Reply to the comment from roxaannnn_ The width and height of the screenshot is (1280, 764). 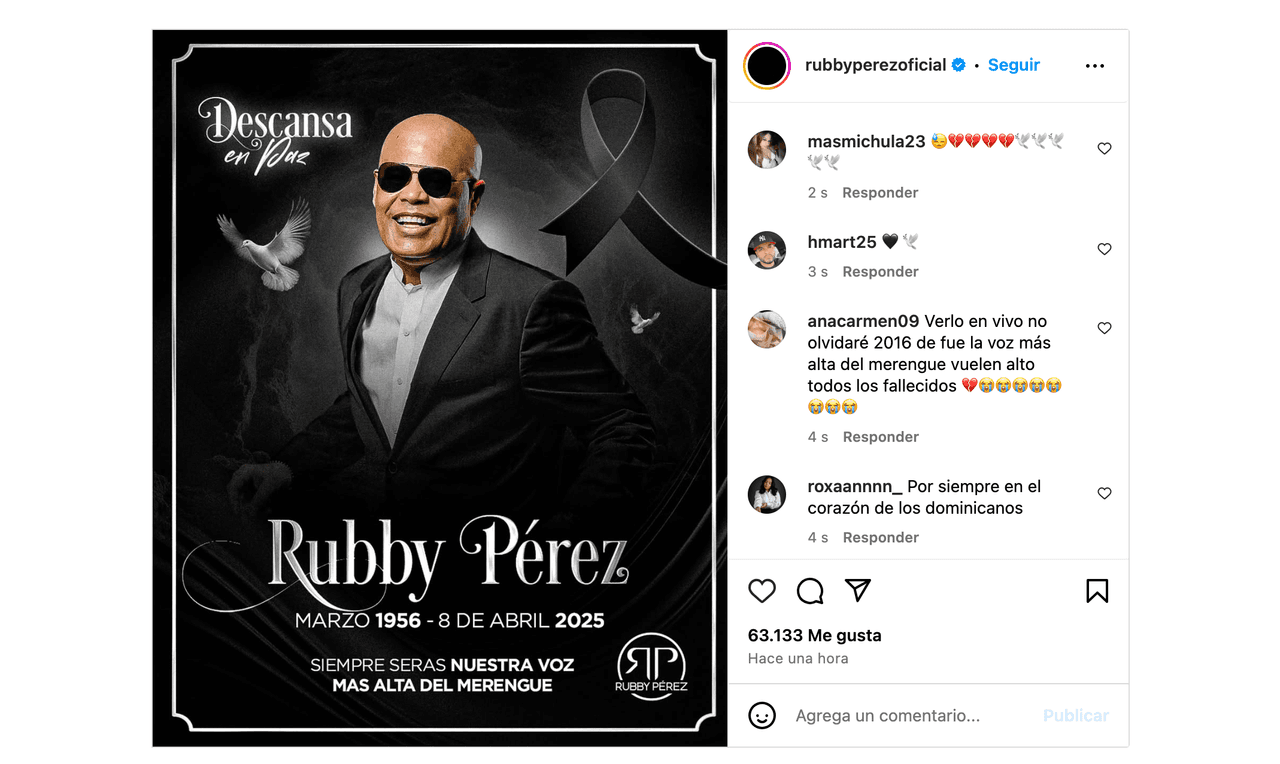pyautogui.click(x=880, y=538)
